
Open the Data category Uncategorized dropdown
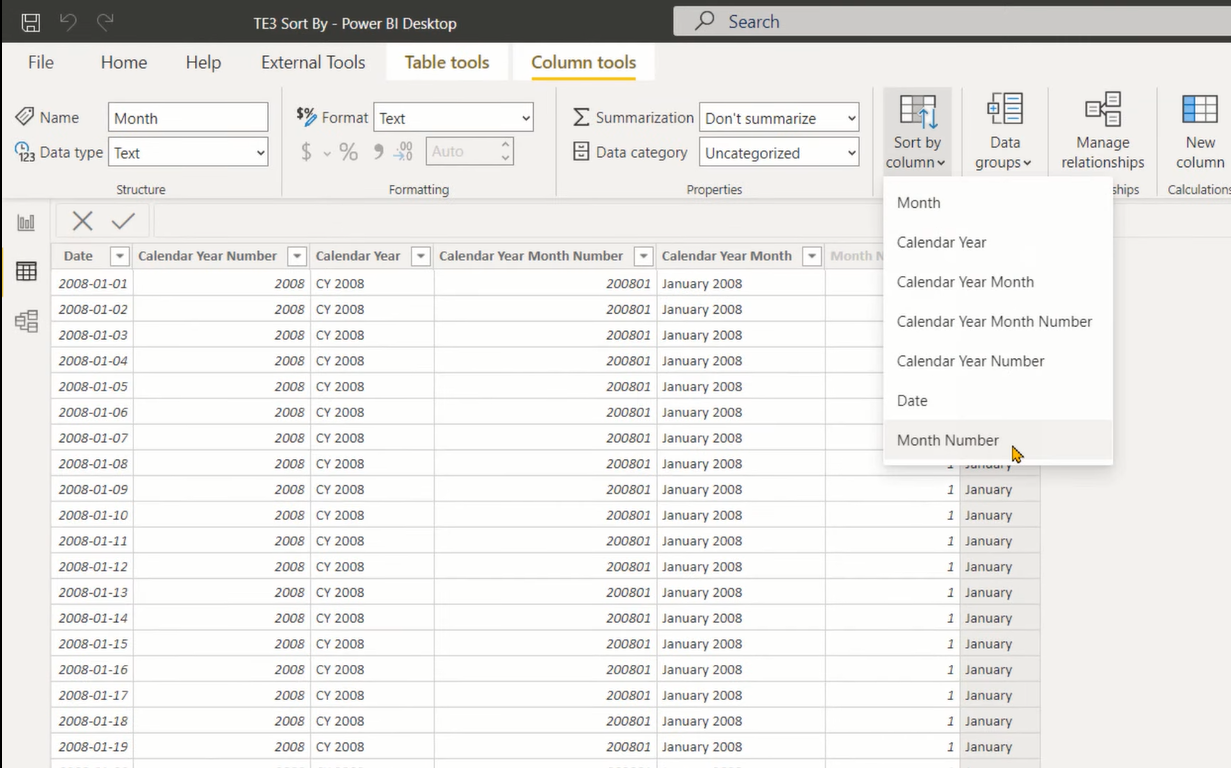point(779,153)
